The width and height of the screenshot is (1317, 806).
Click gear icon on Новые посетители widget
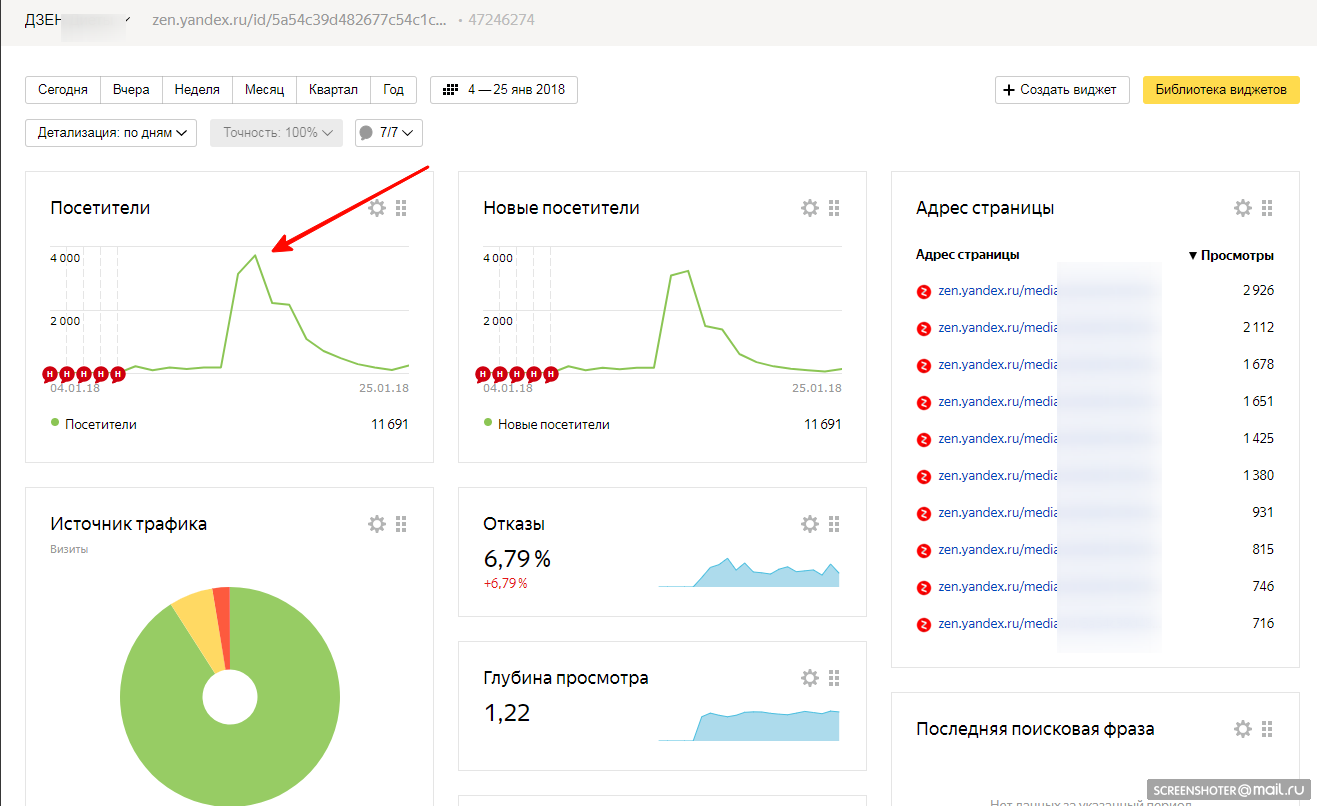pos(810,208)
